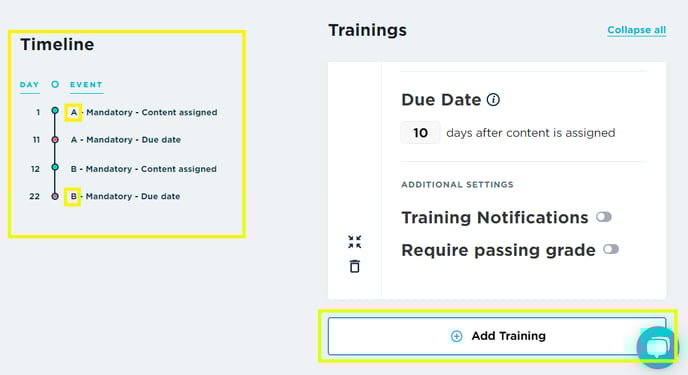Open the chat support bubble
Screen dimensions: 688x375
(657, 347)
